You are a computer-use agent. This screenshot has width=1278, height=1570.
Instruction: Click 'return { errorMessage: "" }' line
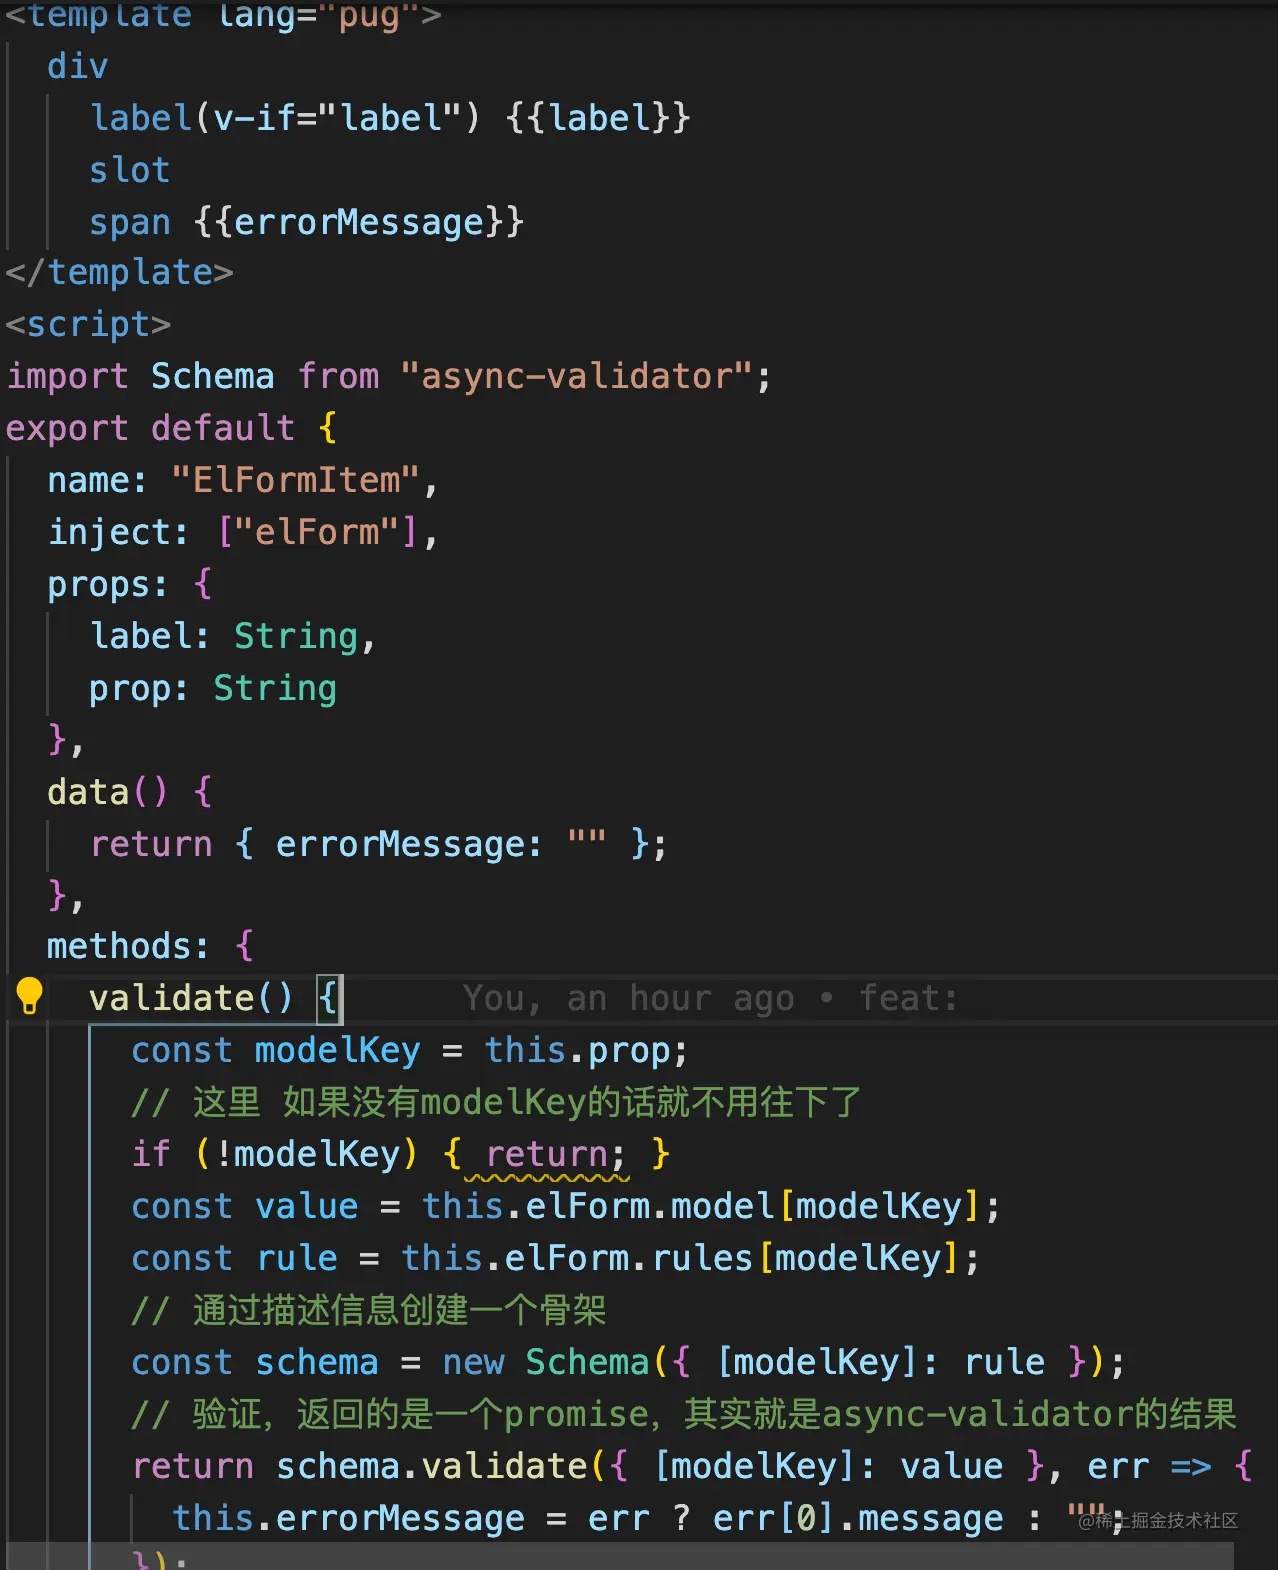pyautogui.click(x=379, y=844)
